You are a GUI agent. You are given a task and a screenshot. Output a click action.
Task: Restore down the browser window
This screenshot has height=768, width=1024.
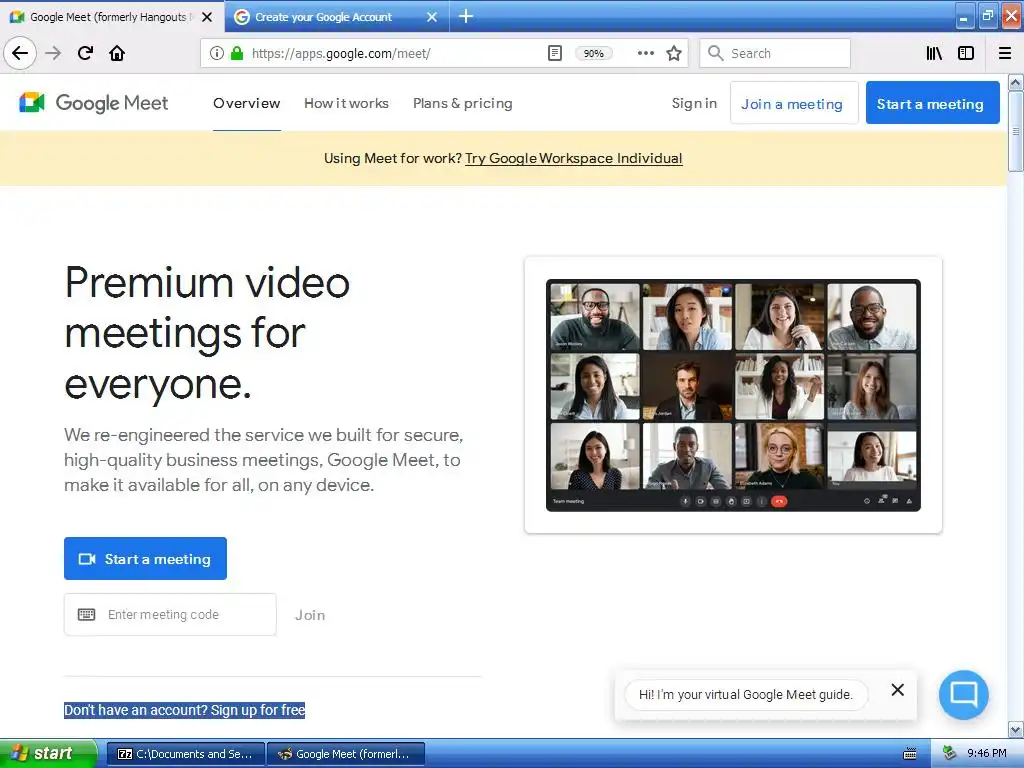pyautogui.click(x=987, y=17)
